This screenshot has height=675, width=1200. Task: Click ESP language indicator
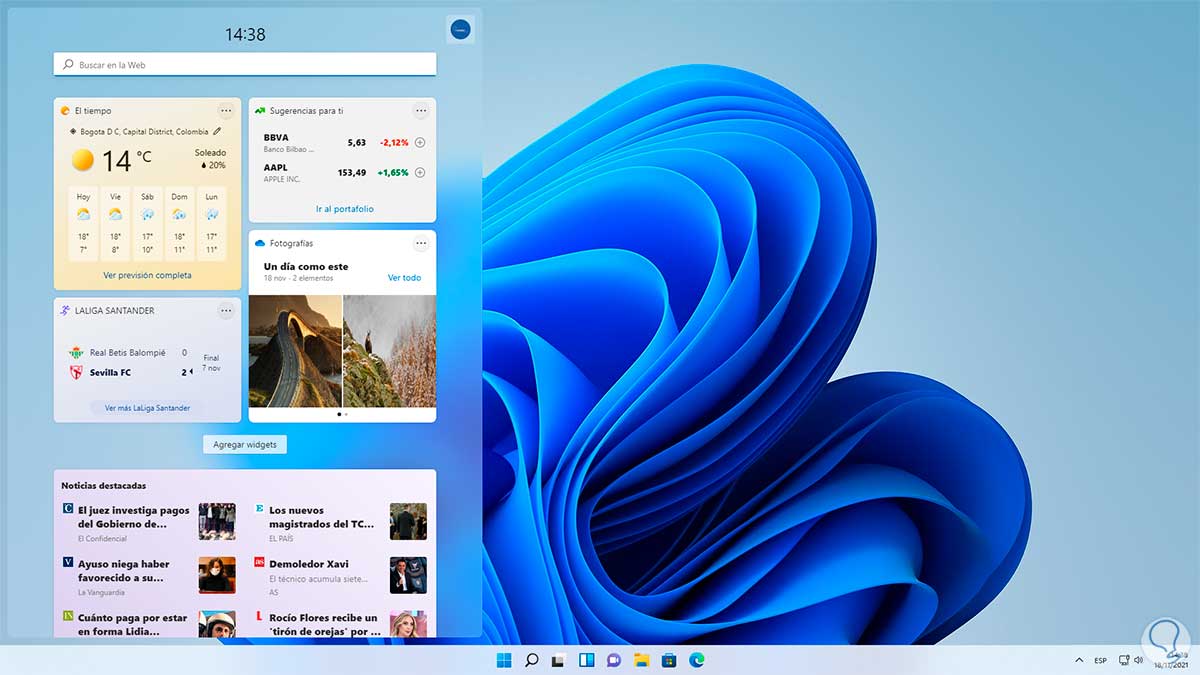[1101, 660]
